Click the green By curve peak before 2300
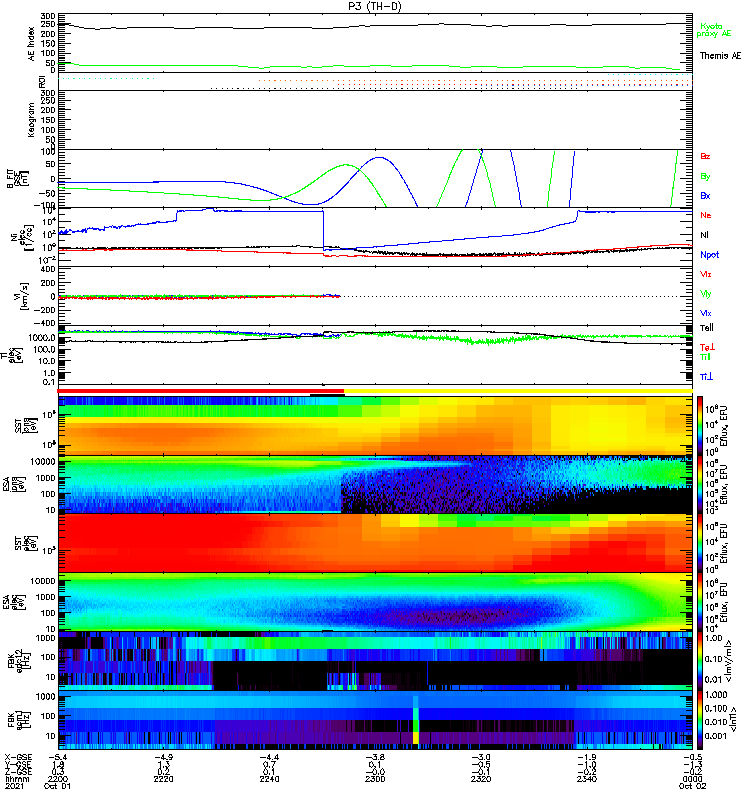 point(346,165)
